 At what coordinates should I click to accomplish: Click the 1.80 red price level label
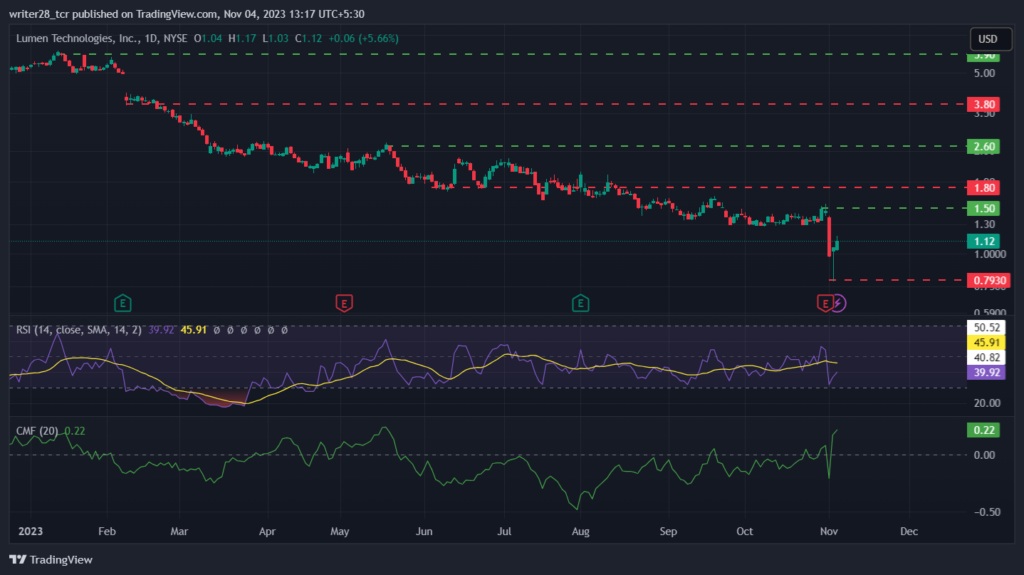click(984, 188)
